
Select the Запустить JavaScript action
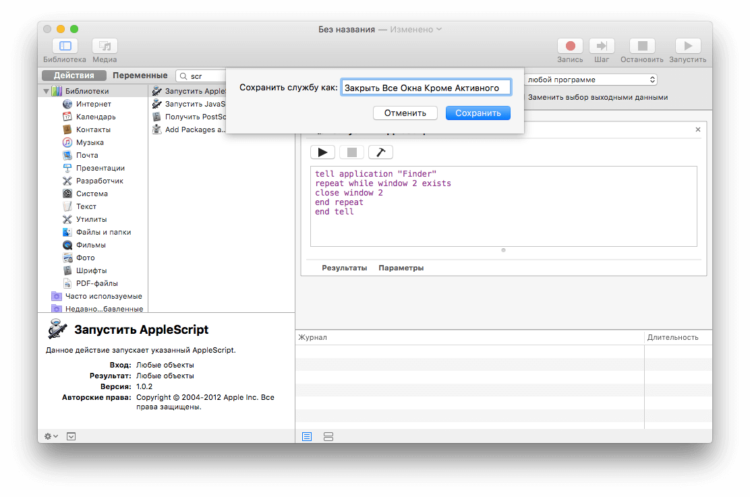pyautogui.click(x=189, y=104)
